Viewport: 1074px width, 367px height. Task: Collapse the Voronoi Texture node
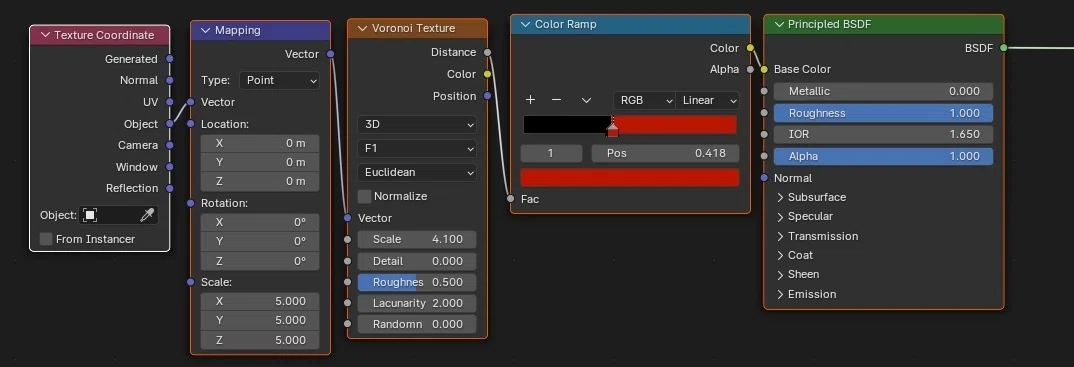click(x=362, y=28)
